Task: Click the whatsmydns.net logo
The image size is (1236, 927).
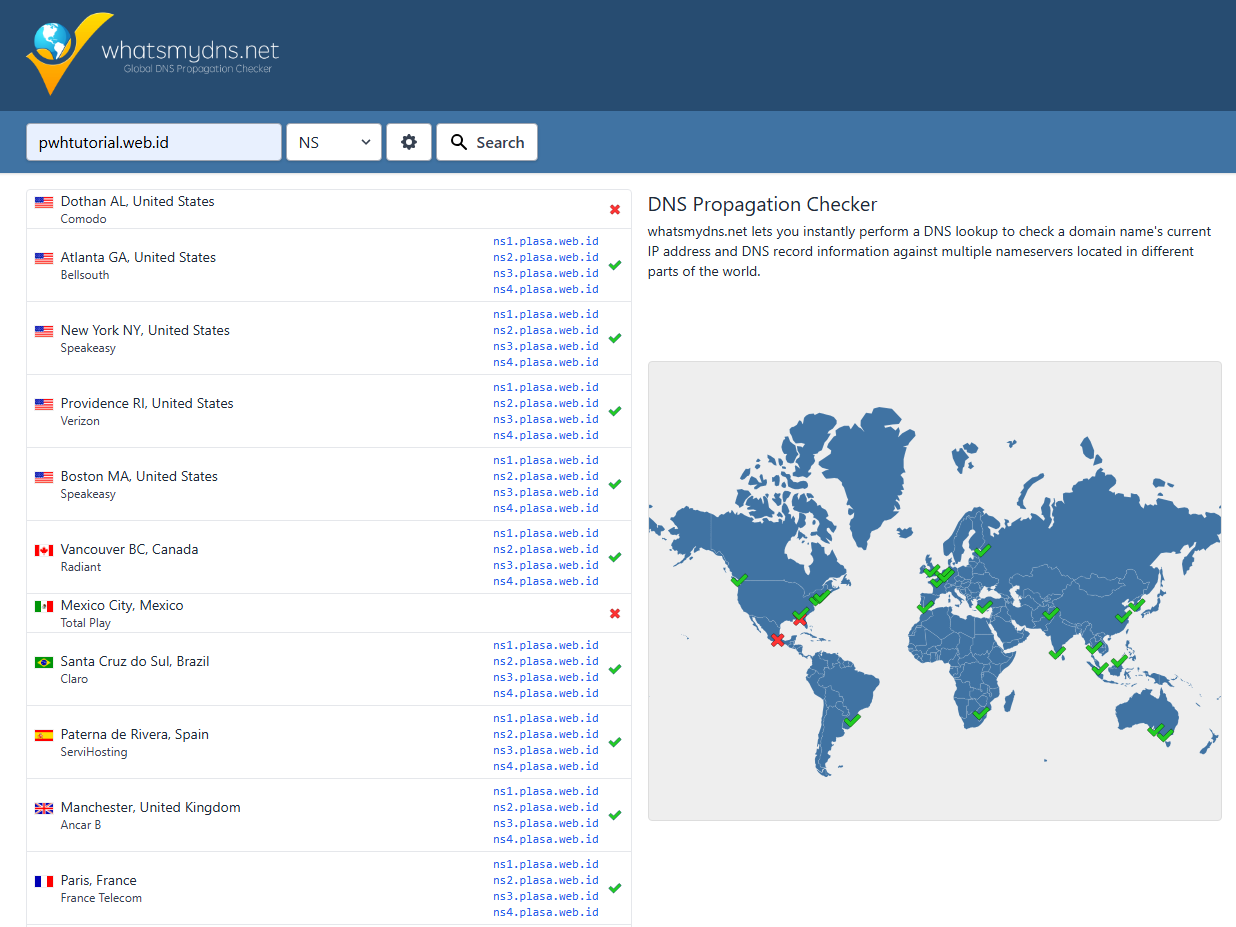Action: (x=152, y=54)
